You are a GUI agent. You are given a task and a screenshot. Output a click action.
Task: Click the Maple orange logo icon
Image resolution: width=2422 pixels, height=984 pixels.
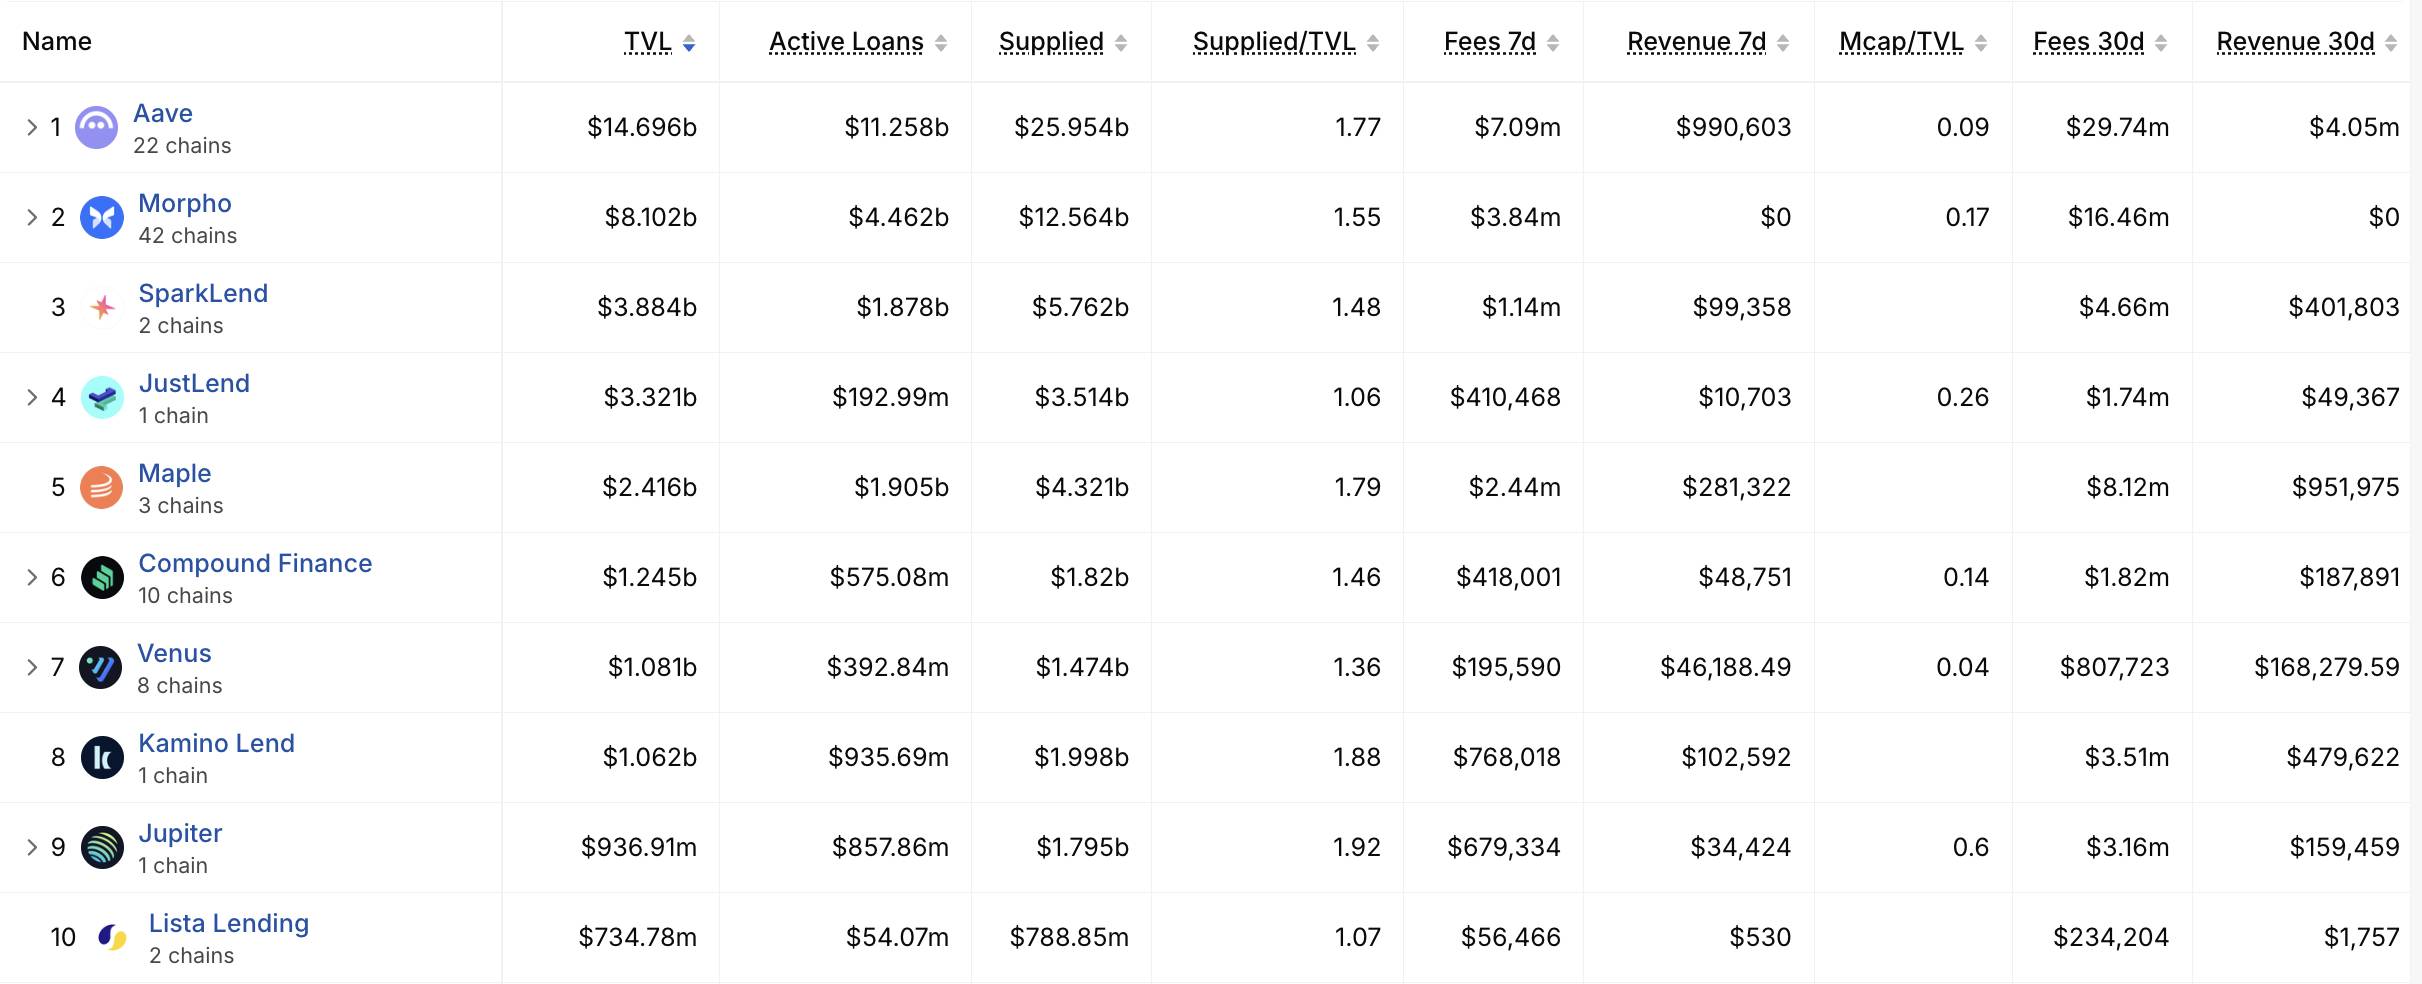click(102, 487)
